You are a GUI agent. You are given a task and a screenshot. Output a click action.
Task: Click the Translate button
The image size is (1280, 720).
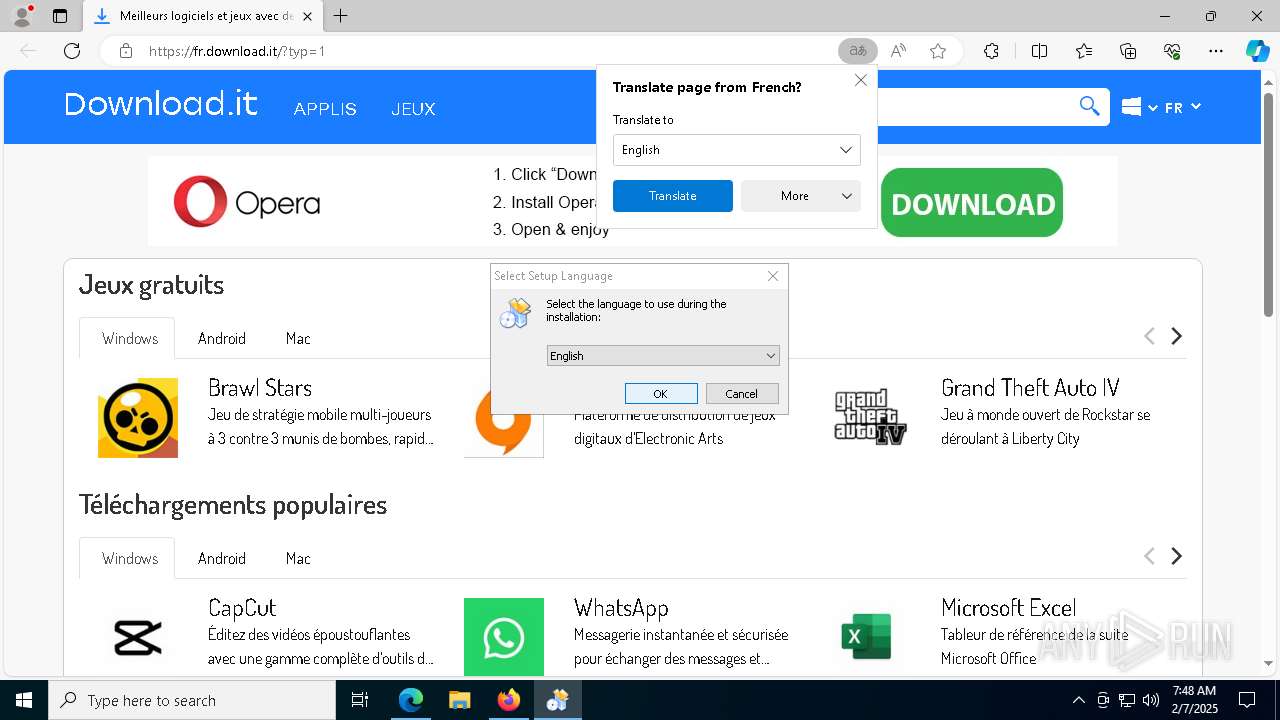673,196
